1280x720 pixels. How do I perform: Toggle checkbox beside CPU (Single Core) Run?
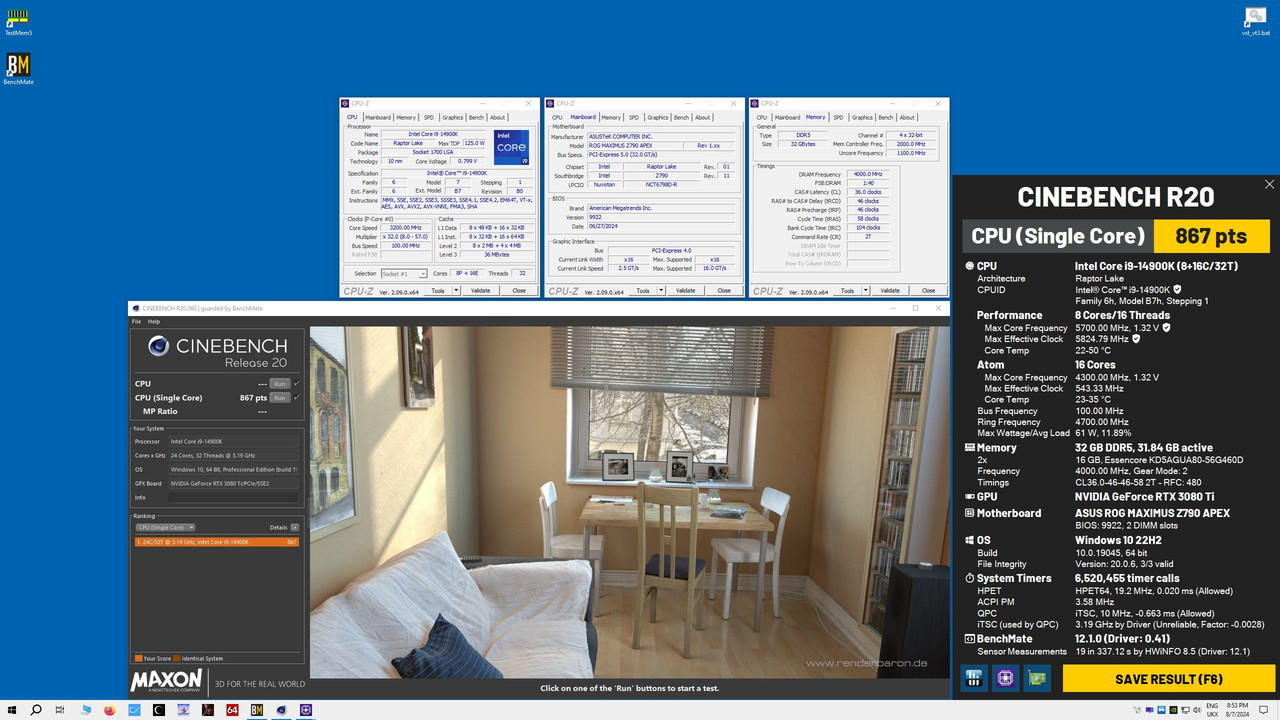click(x=297, y=397)
